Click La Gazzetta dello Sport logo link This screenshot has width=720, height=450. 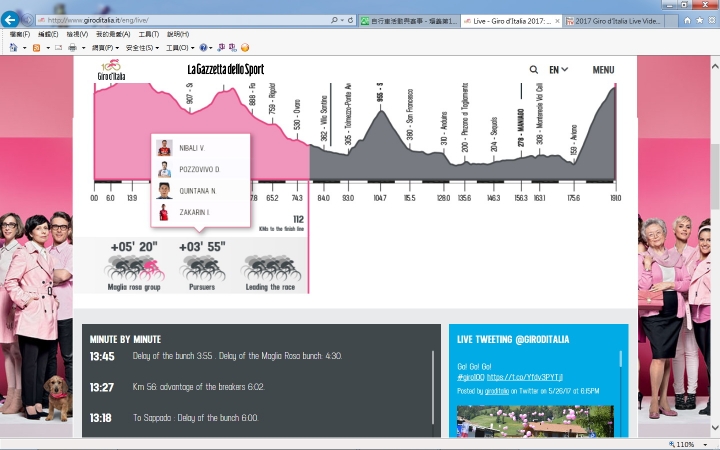[x=225, y=69]
